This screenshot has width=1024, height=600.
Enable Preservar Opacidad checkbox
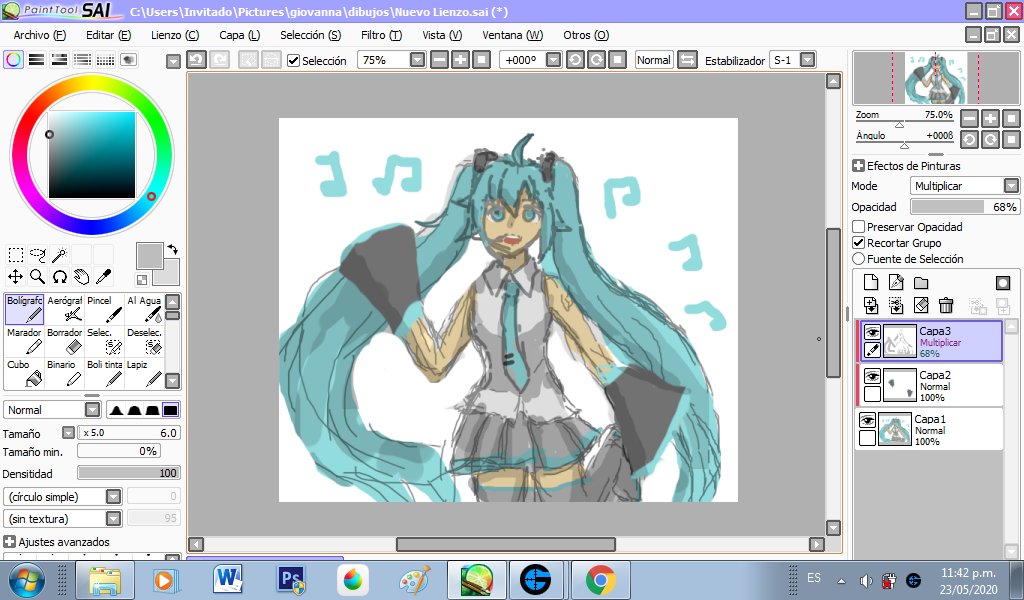pos(859,227)
